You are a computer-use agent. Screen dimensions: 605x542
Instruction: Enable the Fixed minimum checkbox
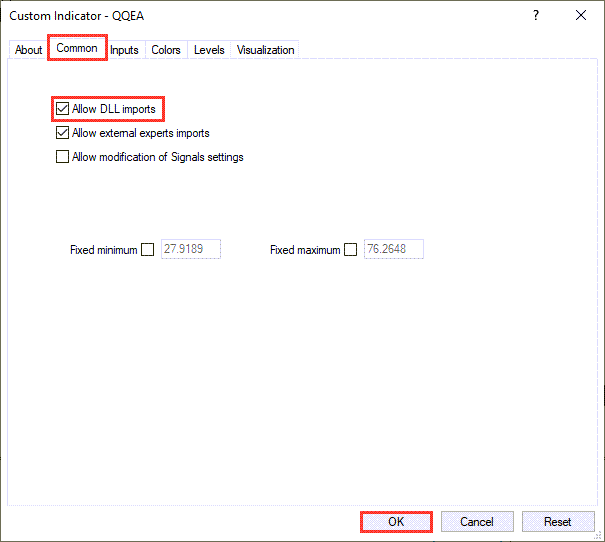pos(147,250)
